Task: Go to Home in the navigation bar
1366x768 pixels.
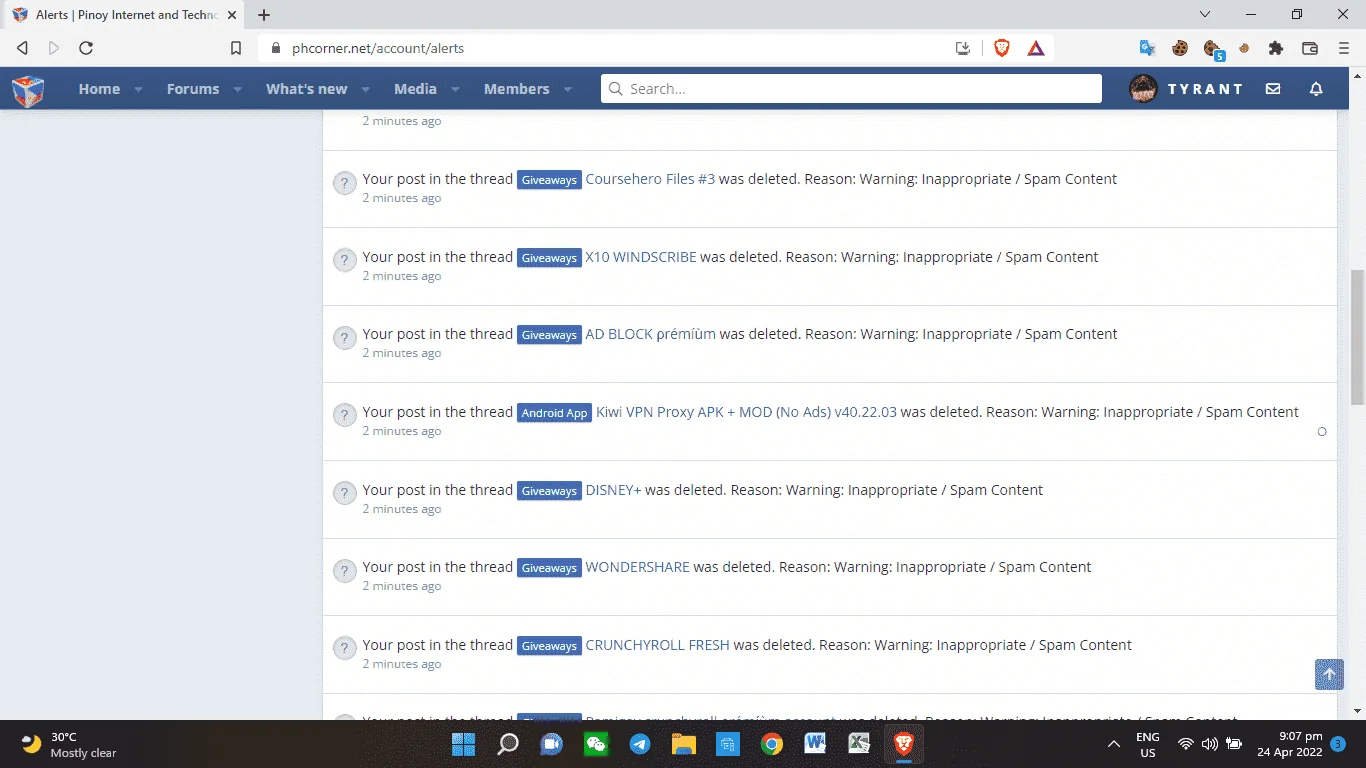Action: (x=99, y=89)
